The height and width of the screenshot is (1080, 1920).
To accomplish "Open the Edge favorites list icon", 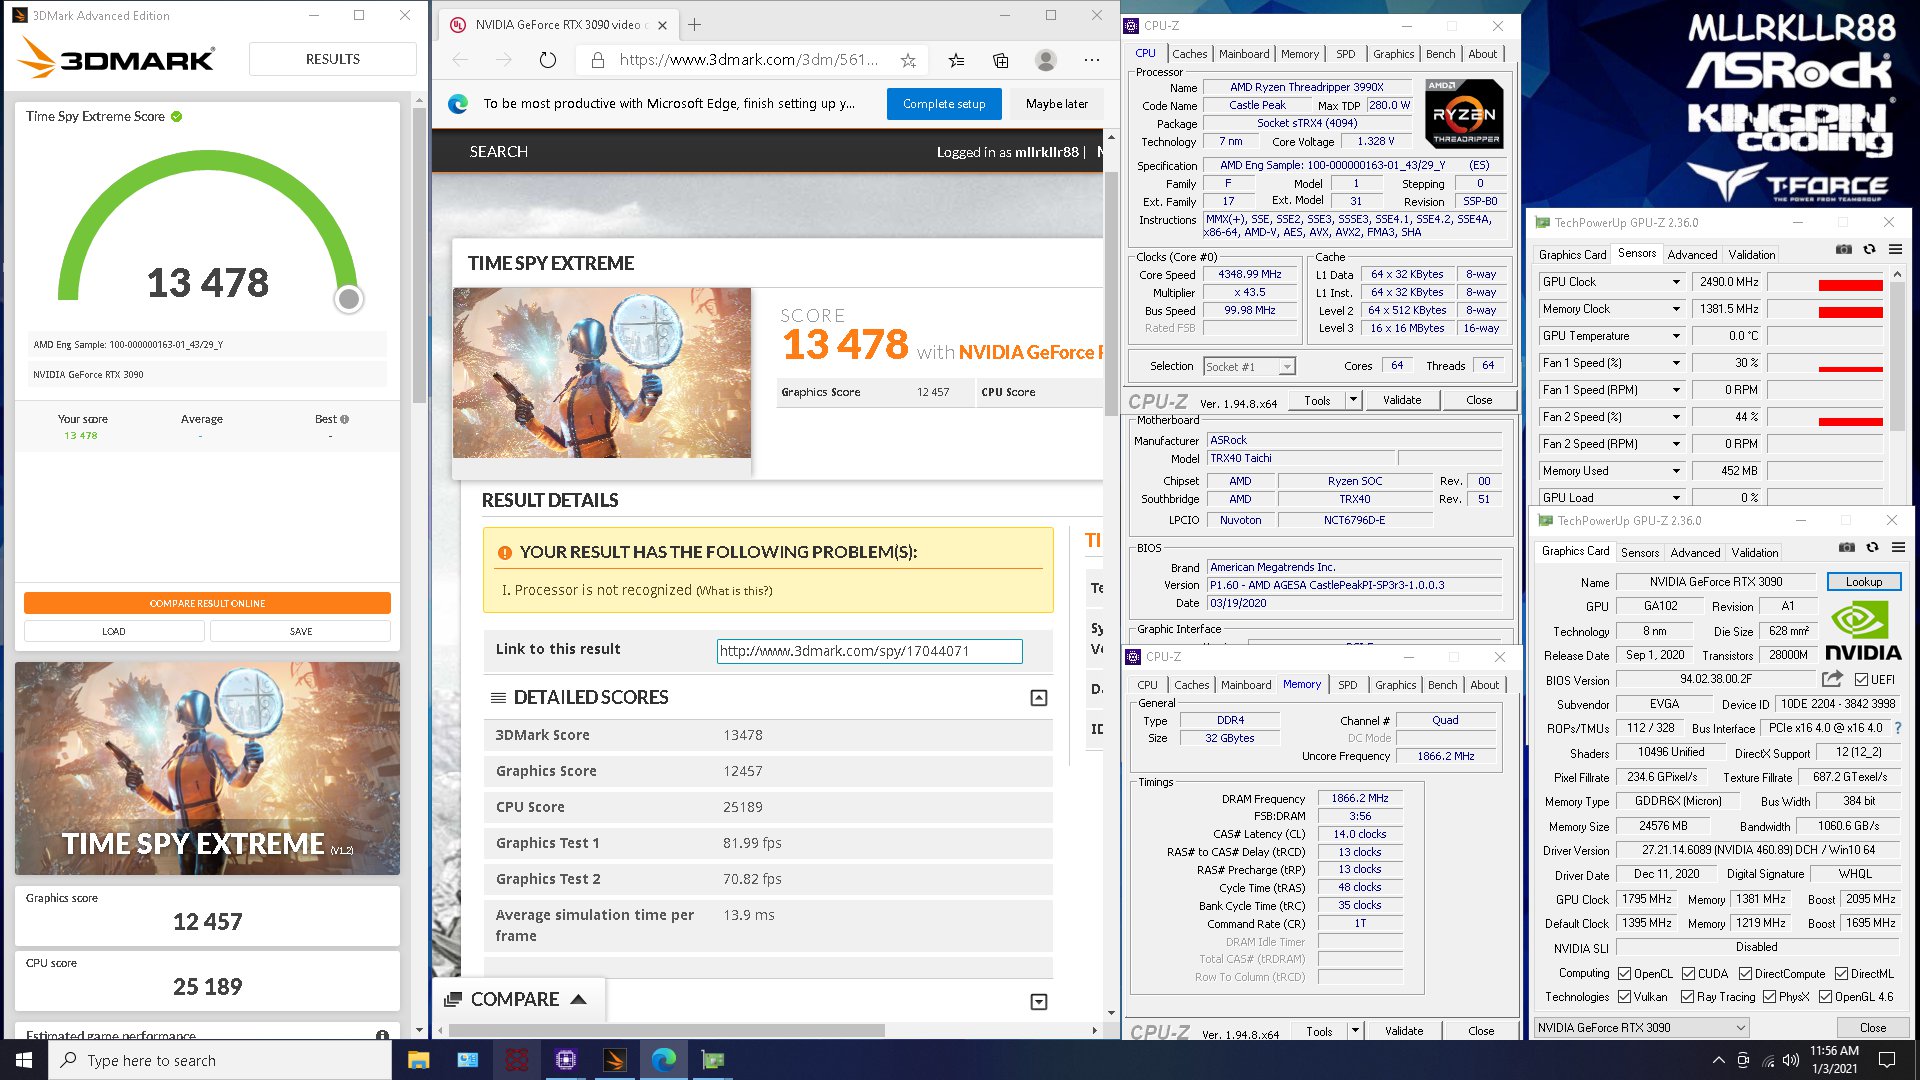I will point(957,60).
